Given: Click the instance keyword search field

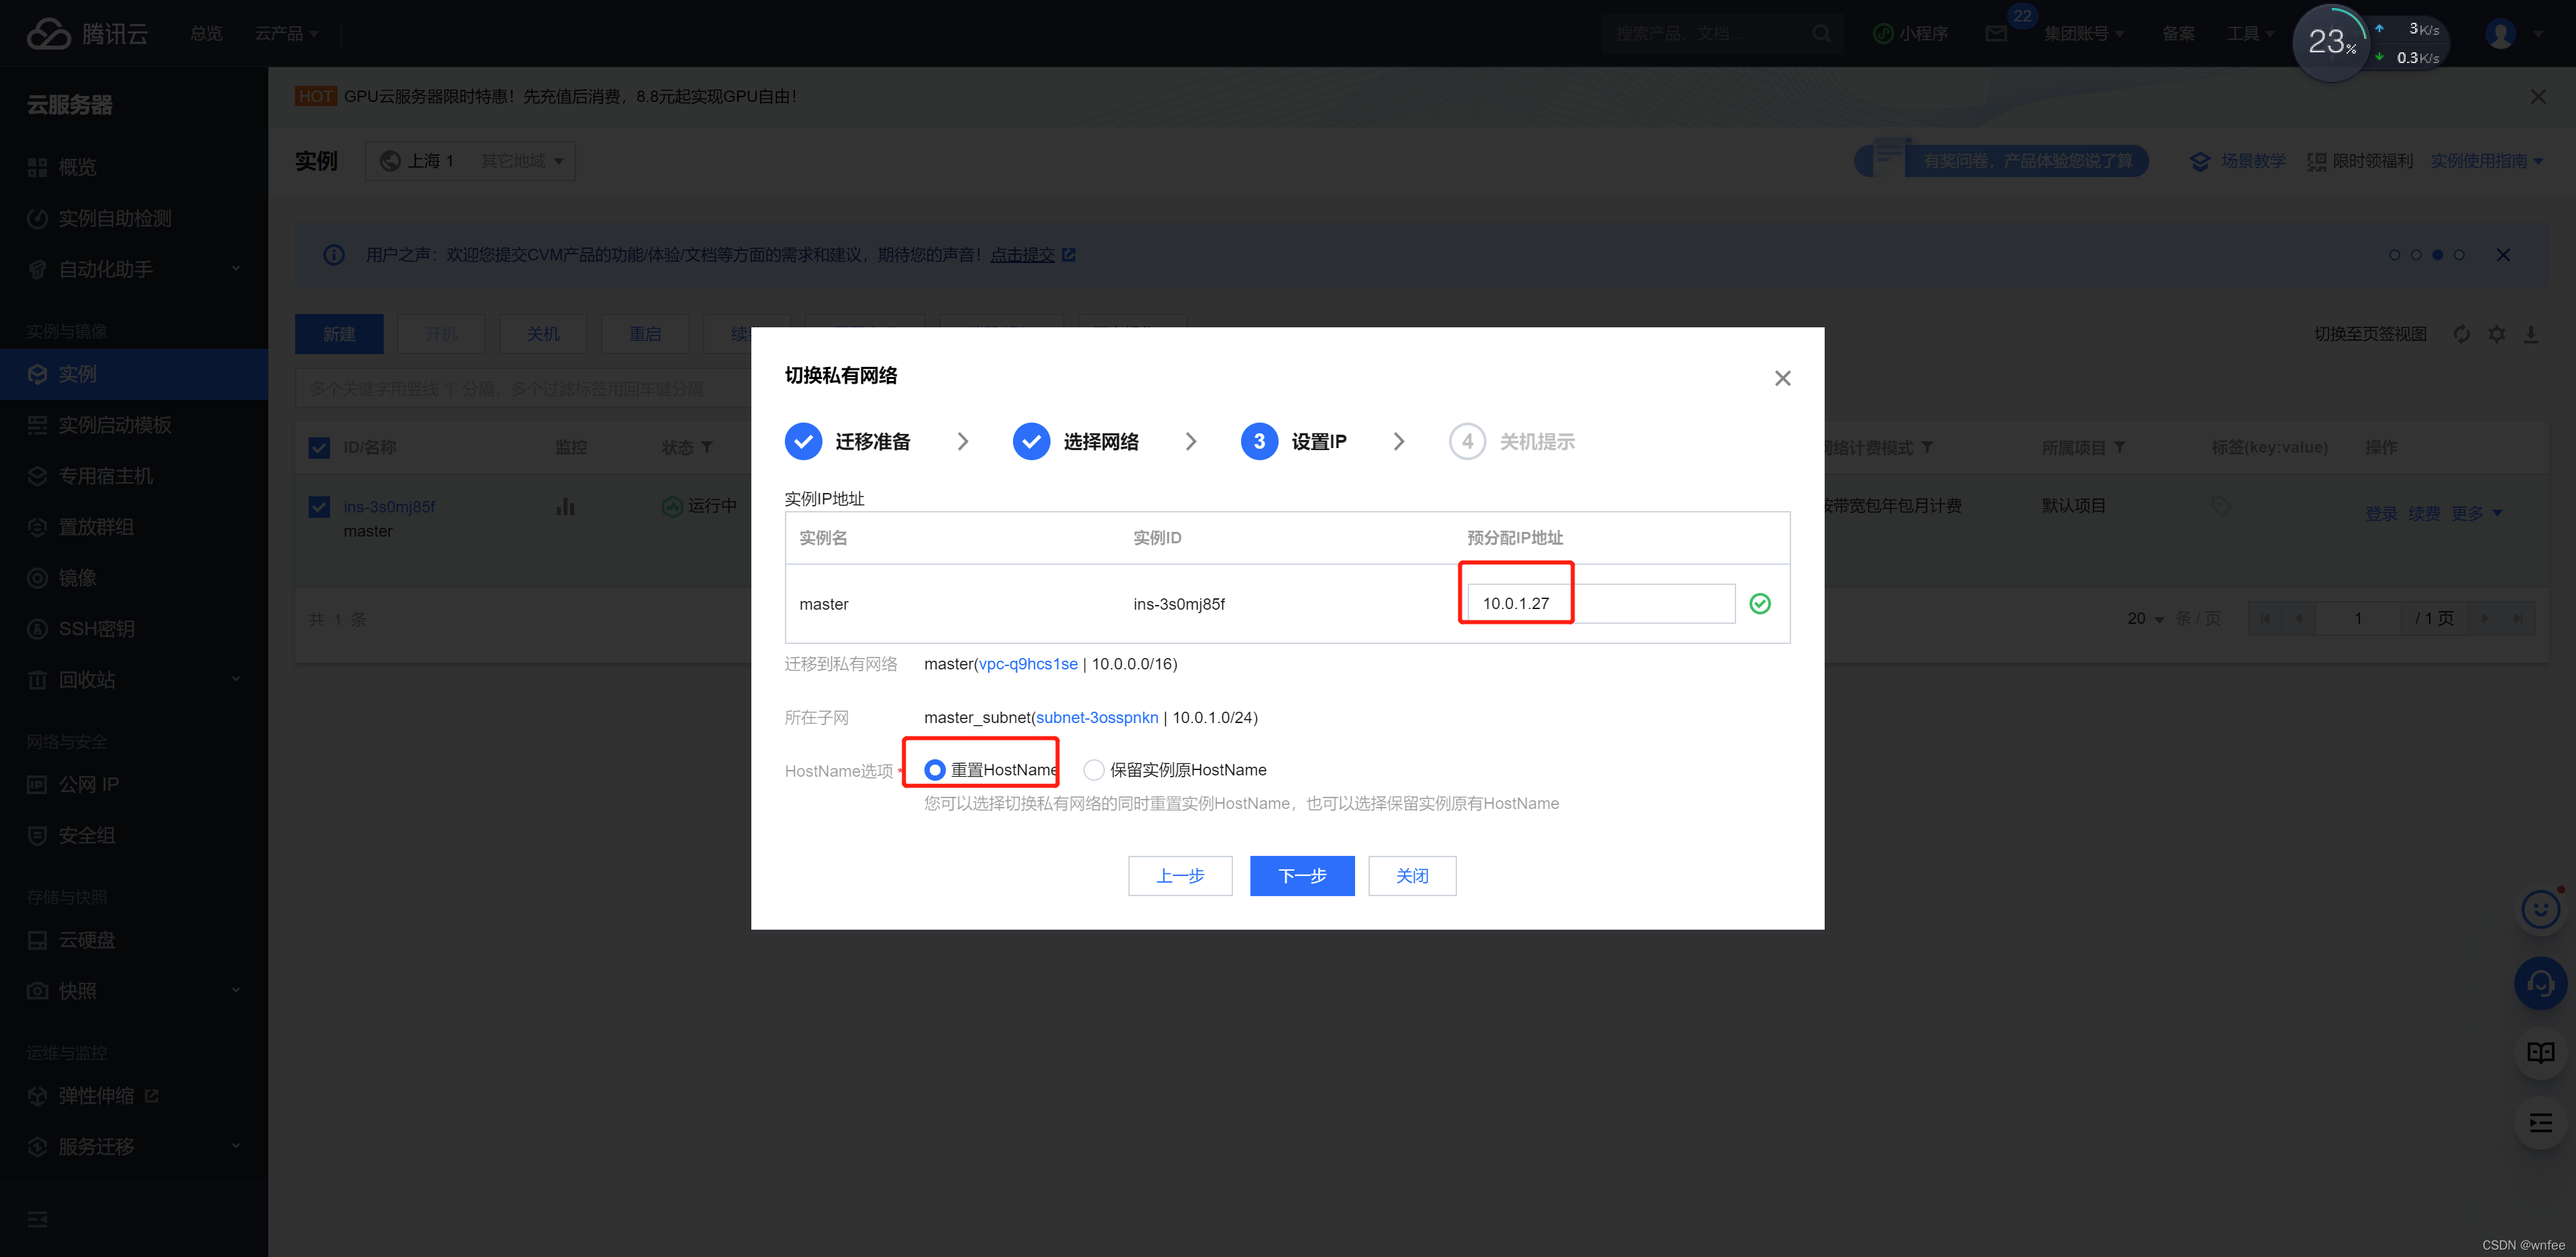Looking at the screenshot, I should click(x=523, y=389).
